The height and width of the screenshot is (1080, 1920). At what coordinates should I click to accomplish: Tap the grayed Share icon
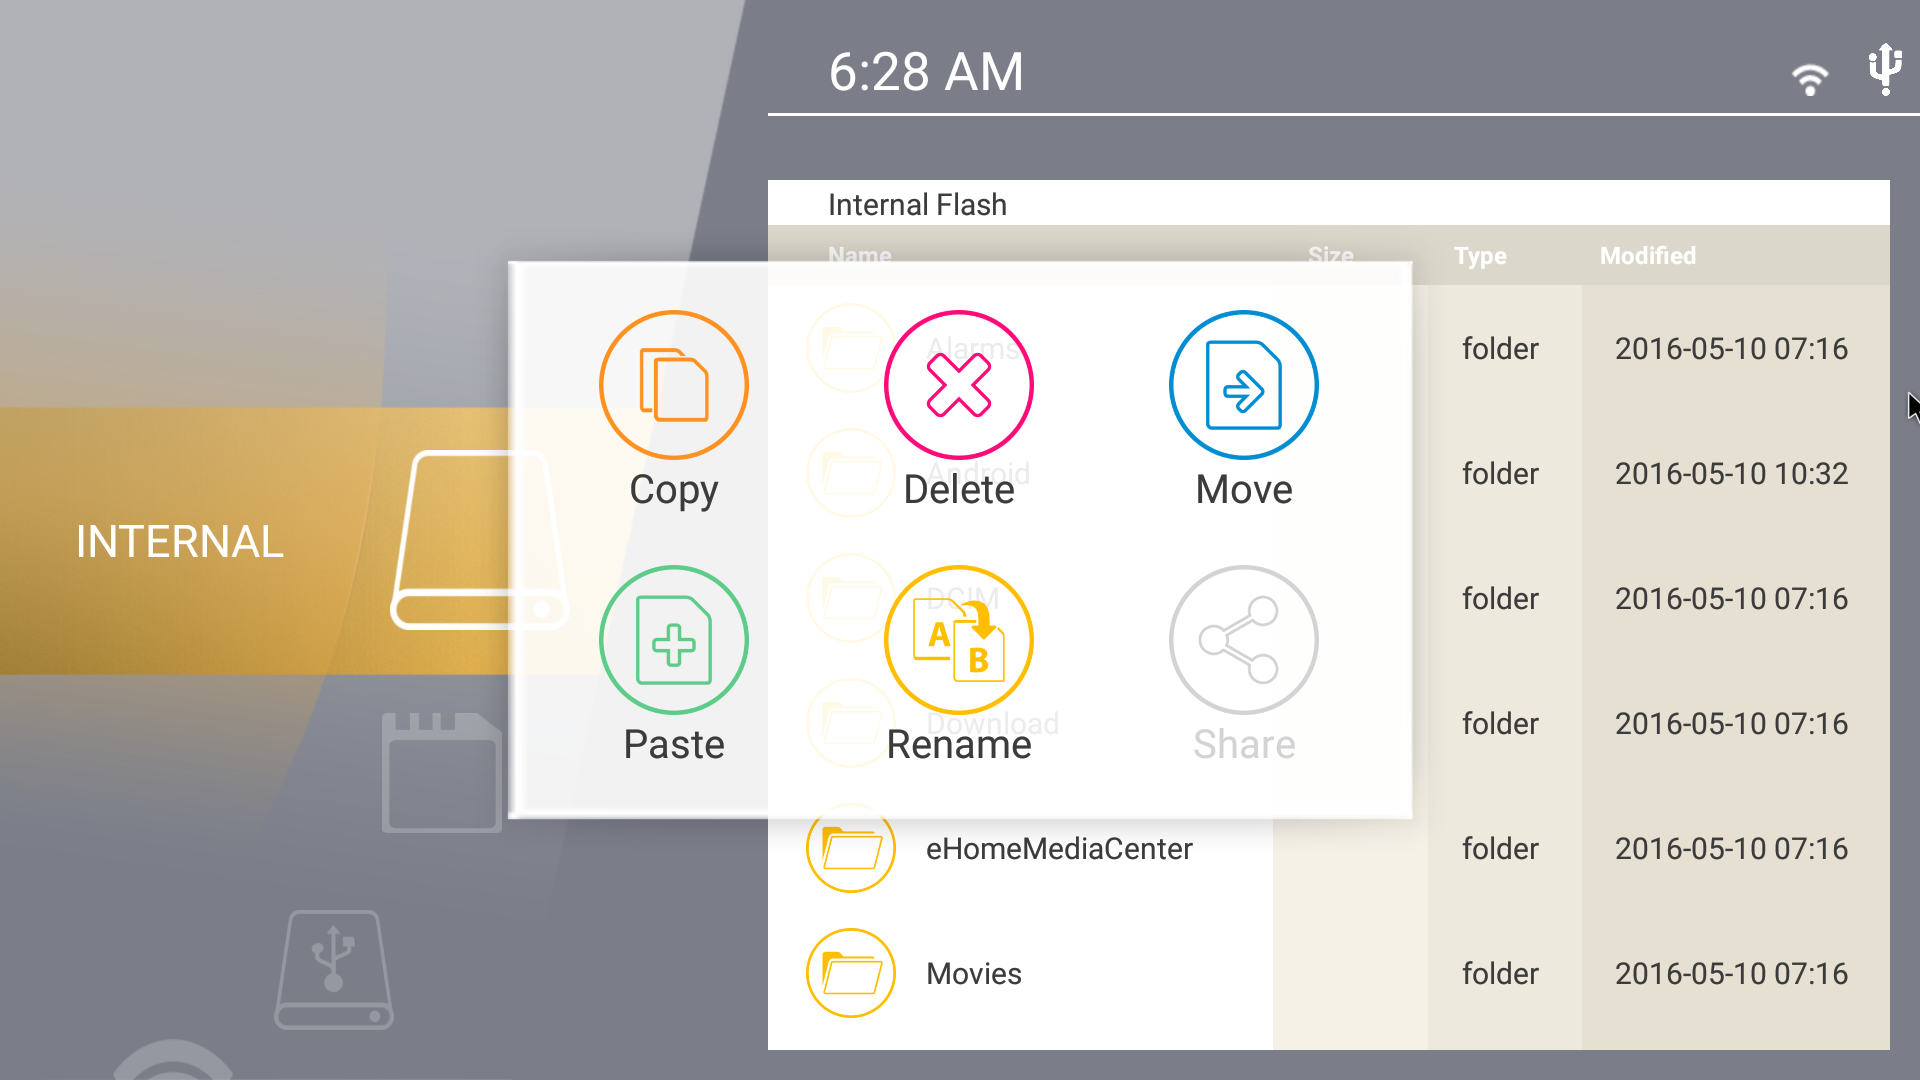tap(1244, 640)
